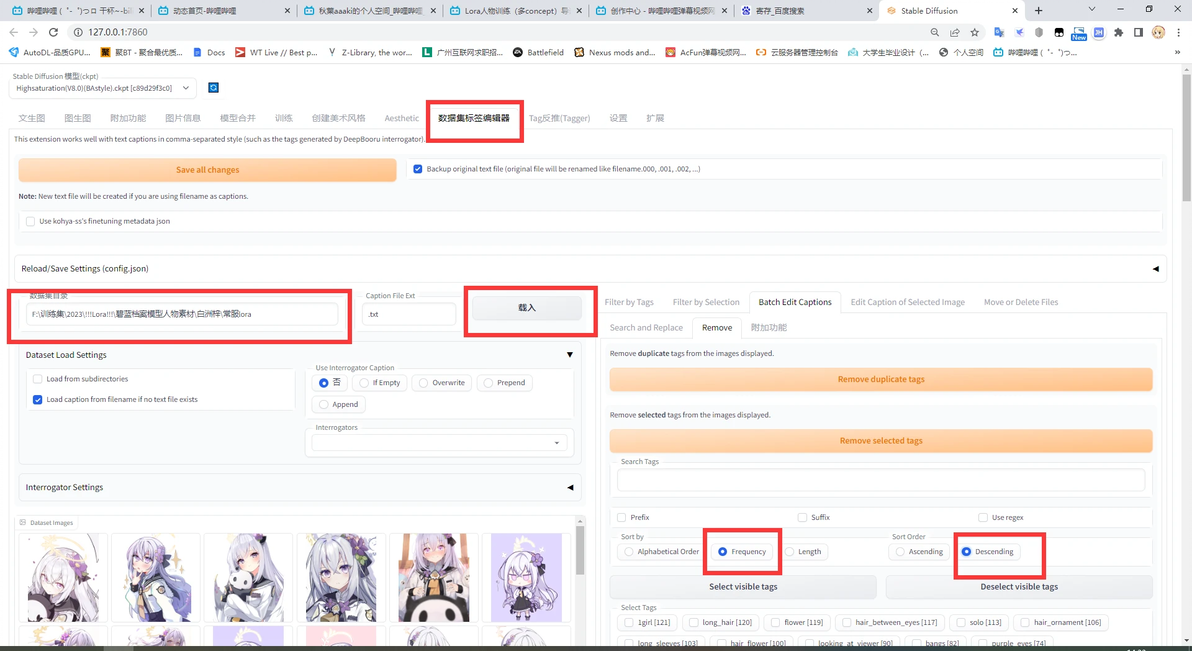Open the AutoDL bookmark

[x=50, y=52]
